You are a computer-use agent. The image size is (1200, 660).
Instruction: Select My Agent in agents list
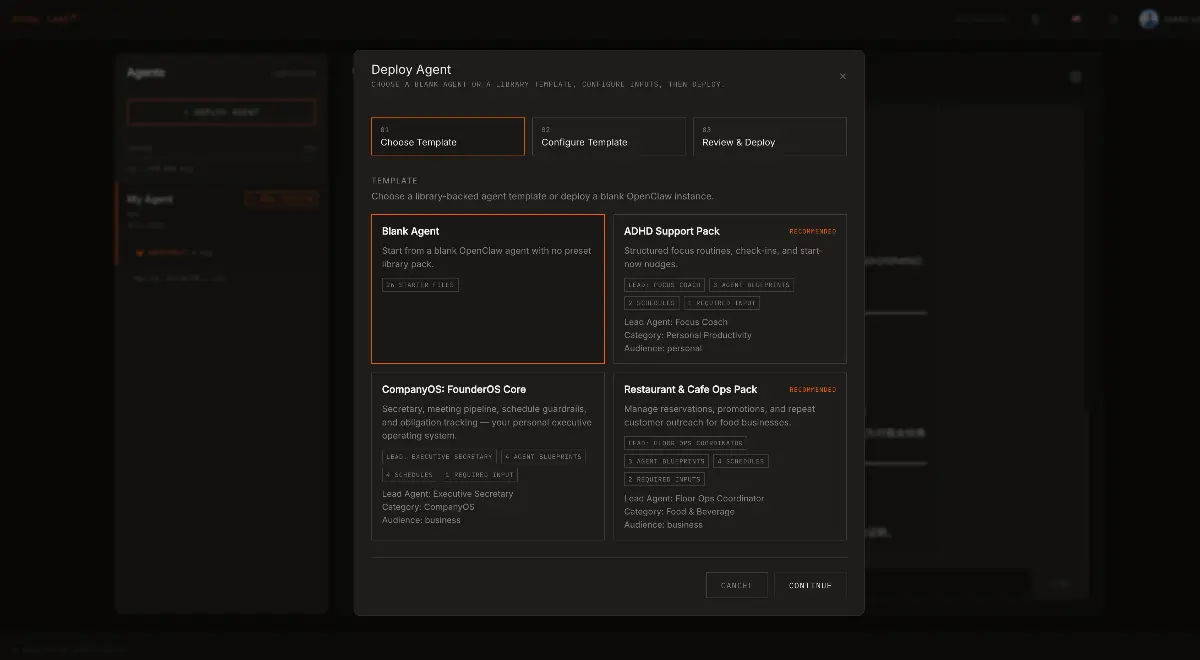150,199
